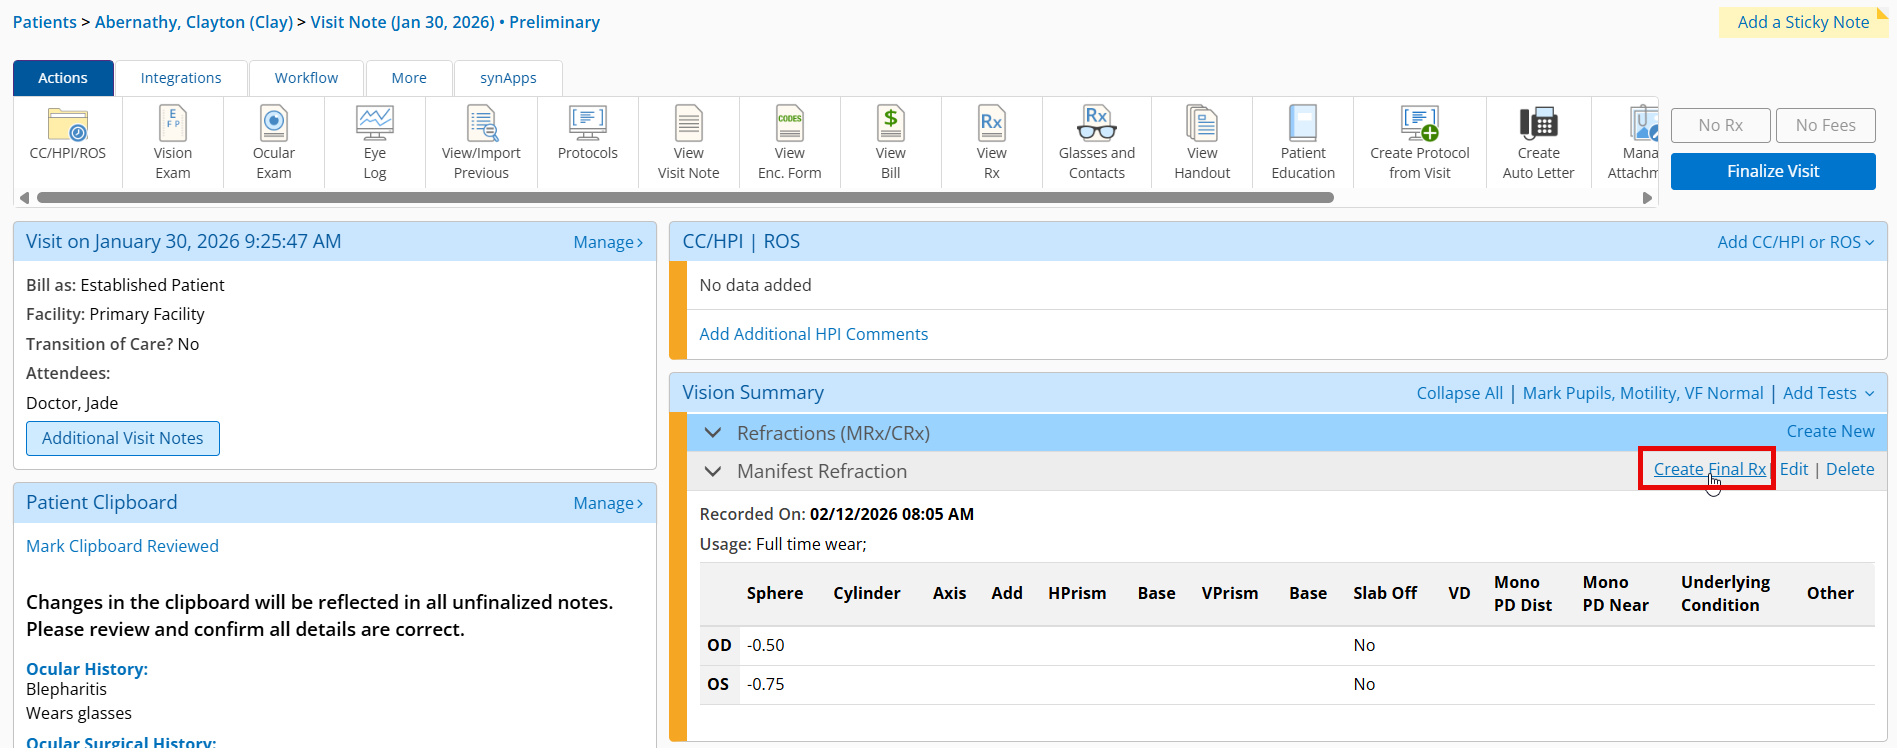1897x748 pixels.
Task: Open the Glasses and Contacts icon
Action: 1096,124
